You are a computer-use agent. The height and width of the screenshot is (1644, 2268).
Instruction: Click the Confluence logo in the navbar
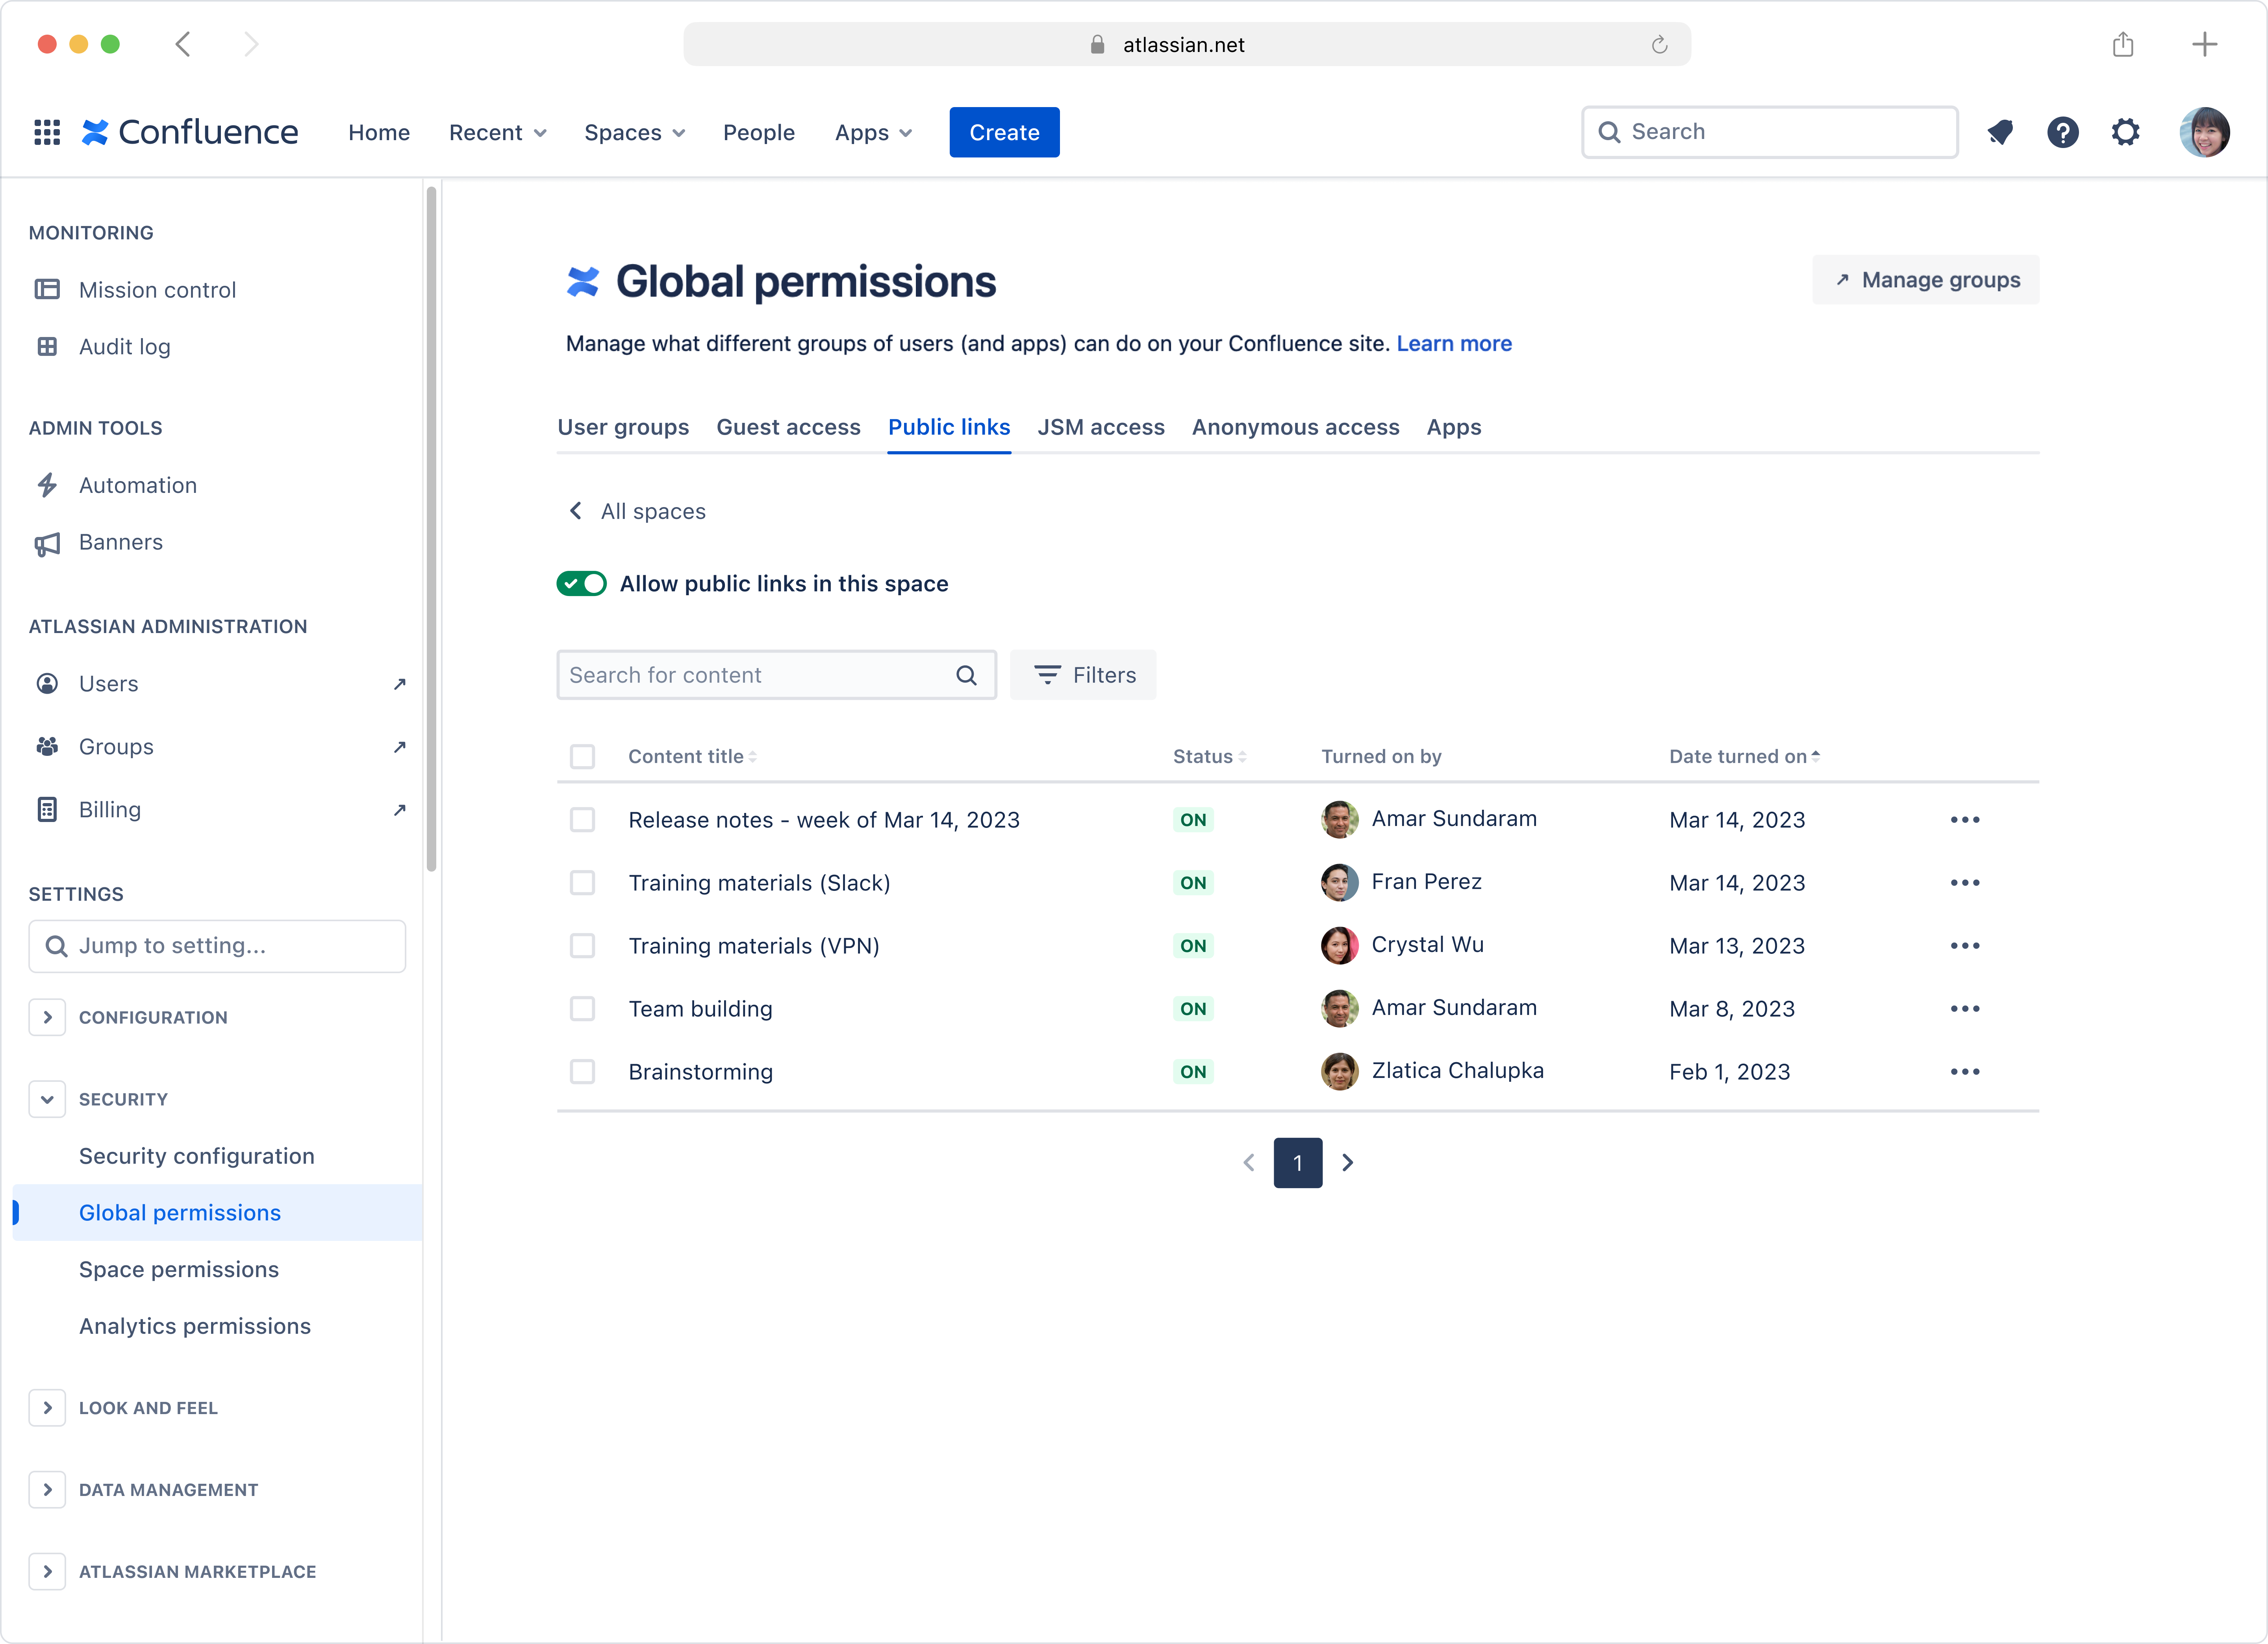pos(190,131)
